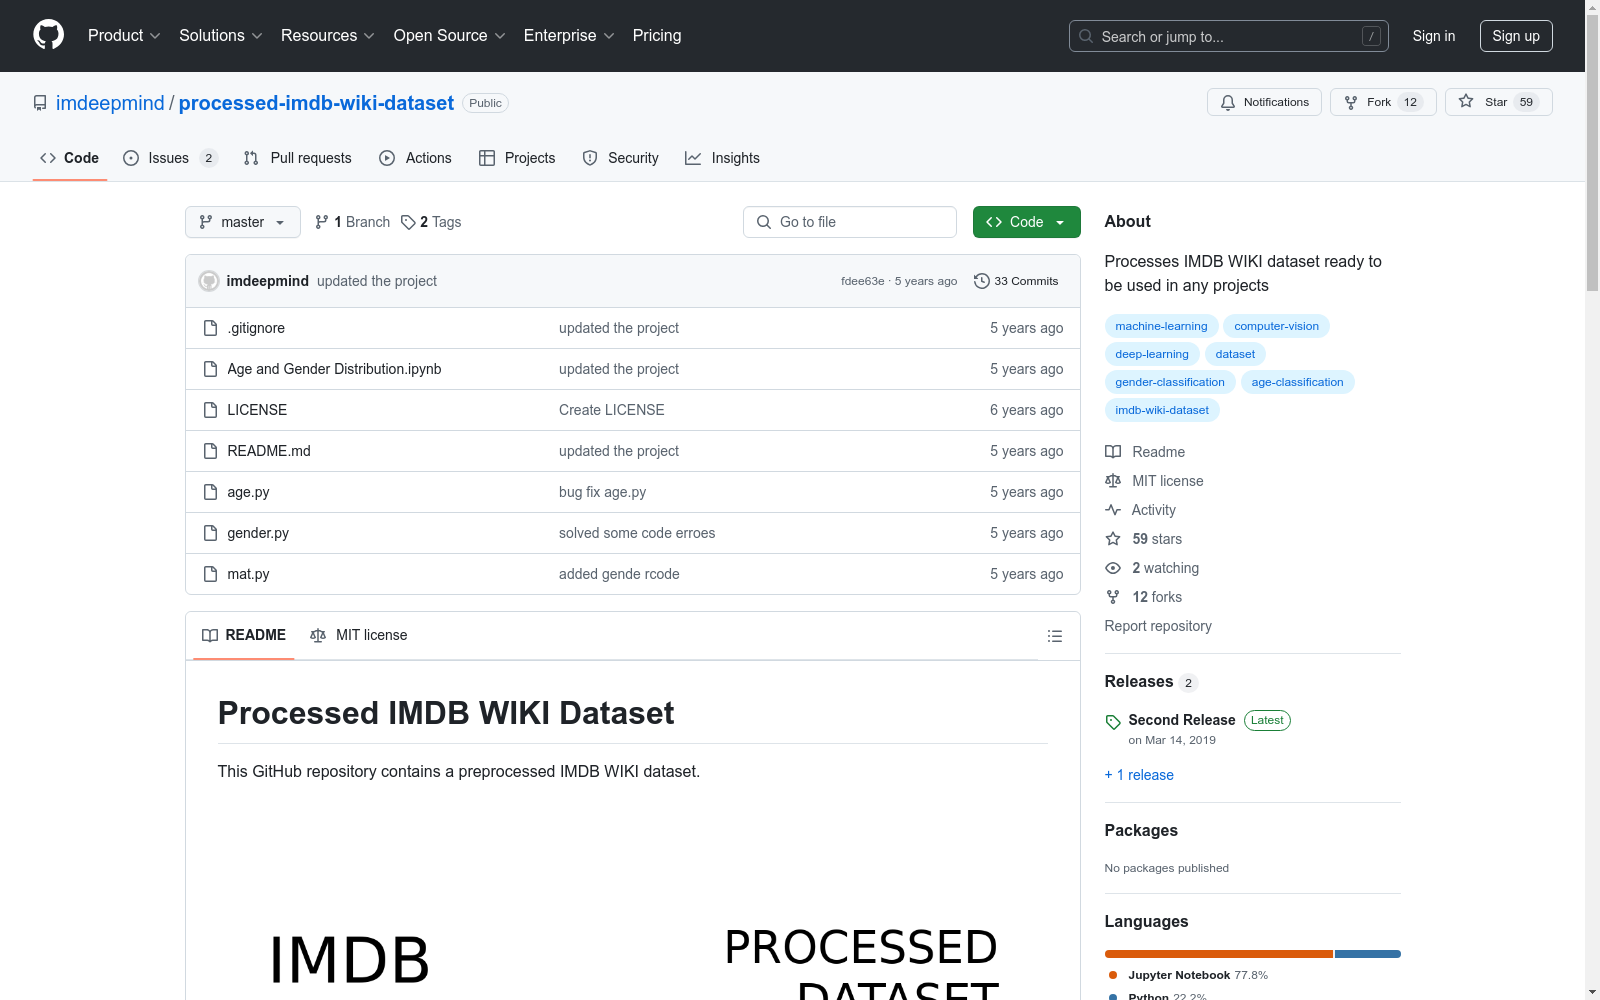Open the master branch selector
This screenshot has width=1600, height=1000.
point(242,222)
